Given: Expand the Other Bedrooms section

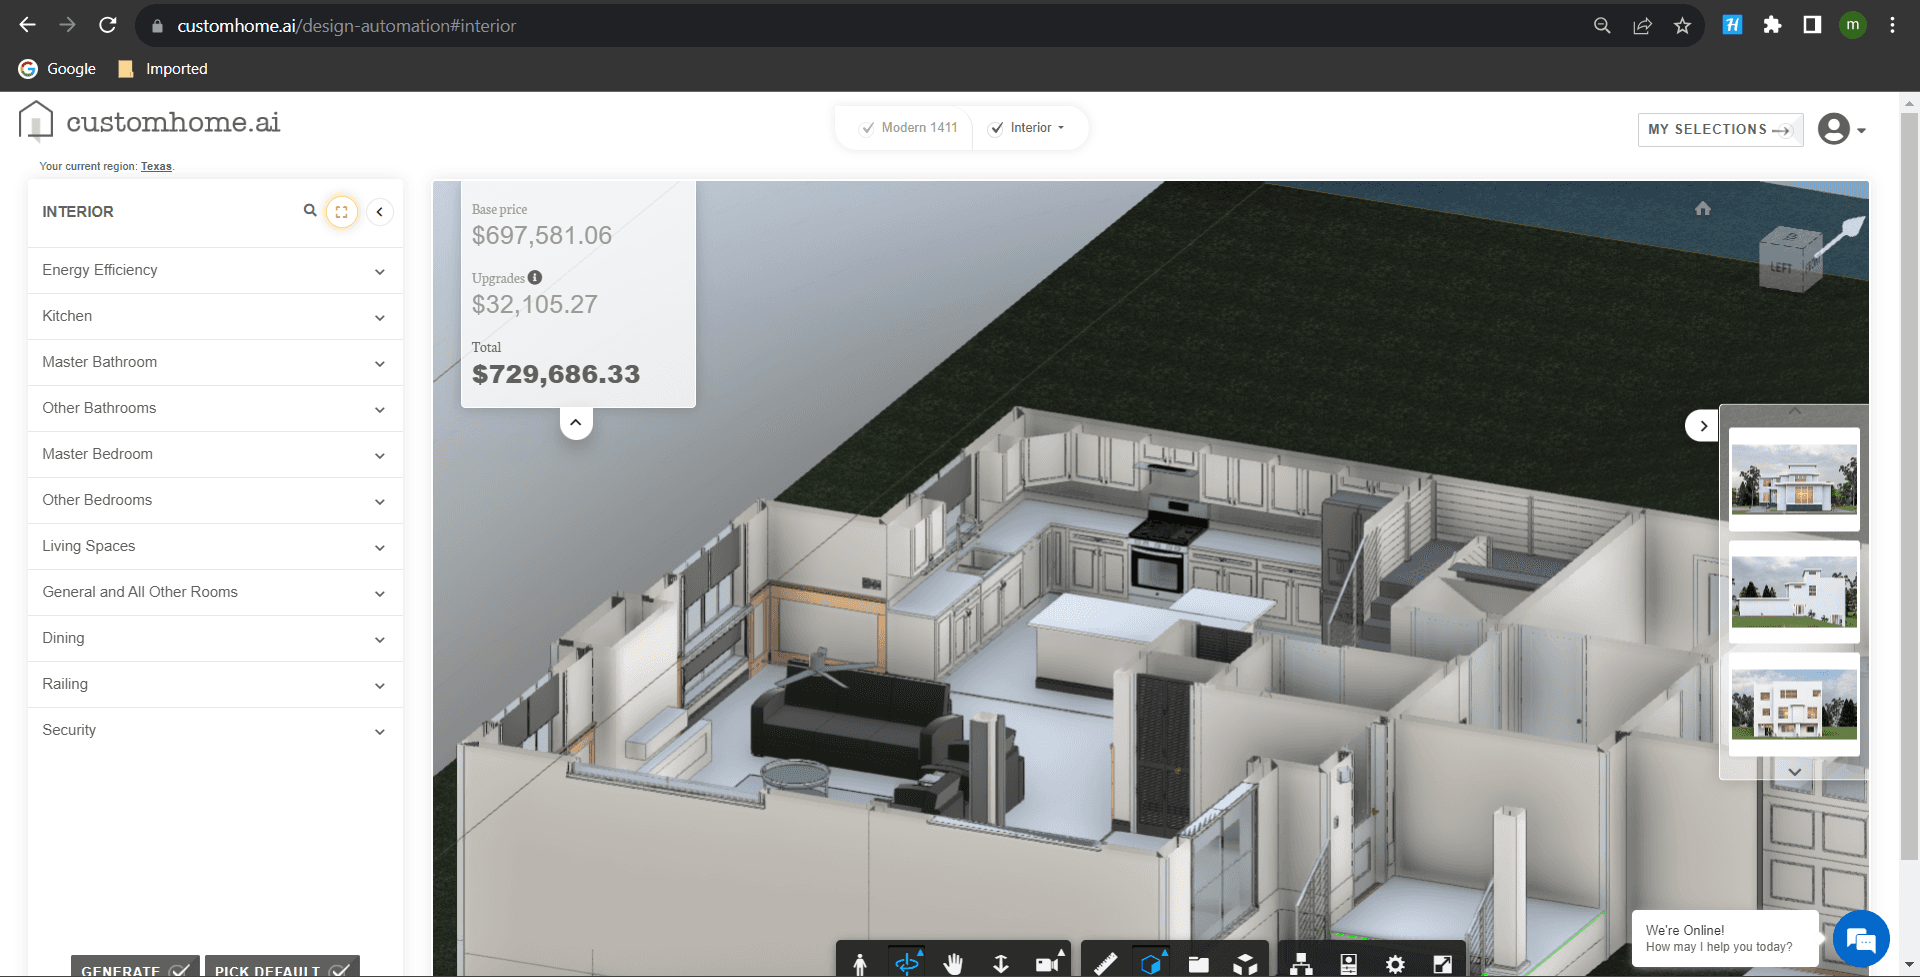Looking at the screenshot, I should click(x=215, y=500).
